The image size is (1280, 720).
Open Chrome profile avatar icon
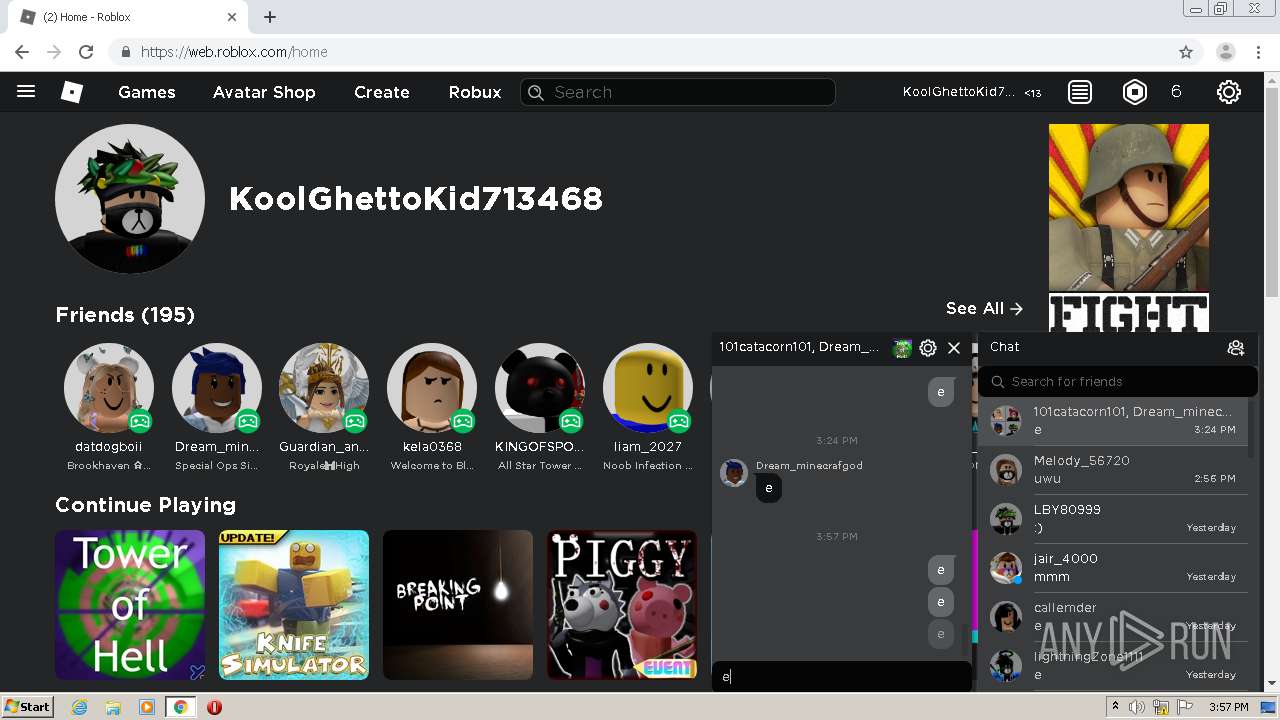coord(1225,52)
